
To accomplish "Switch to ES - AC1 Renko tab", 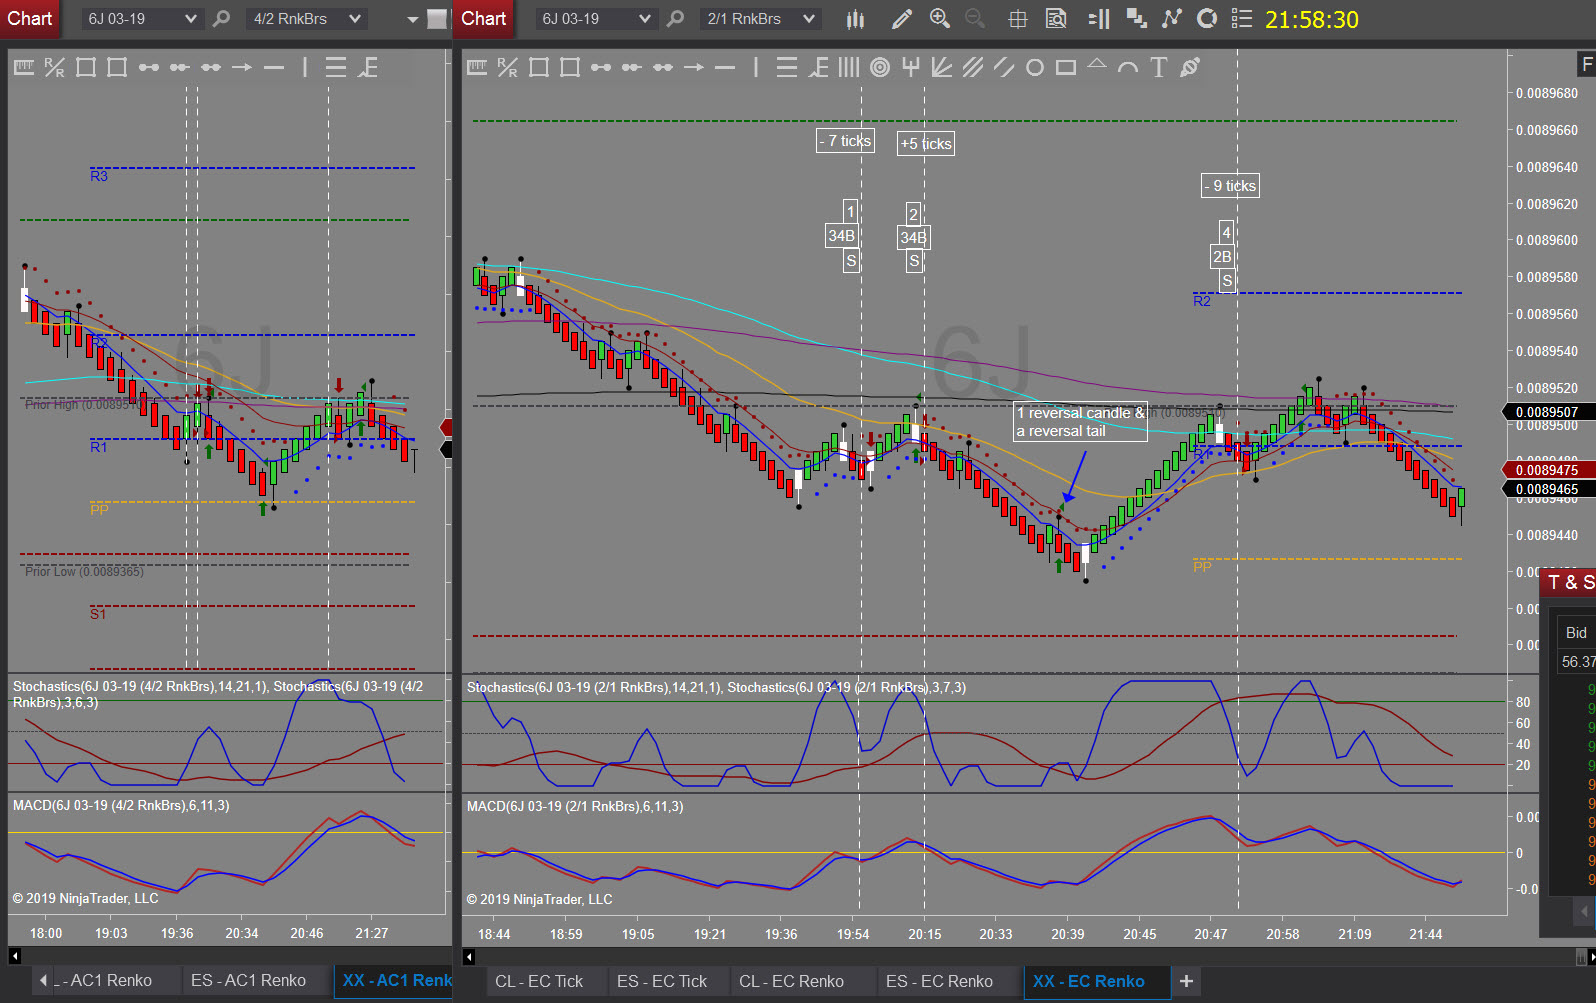I will click(248, 981).
